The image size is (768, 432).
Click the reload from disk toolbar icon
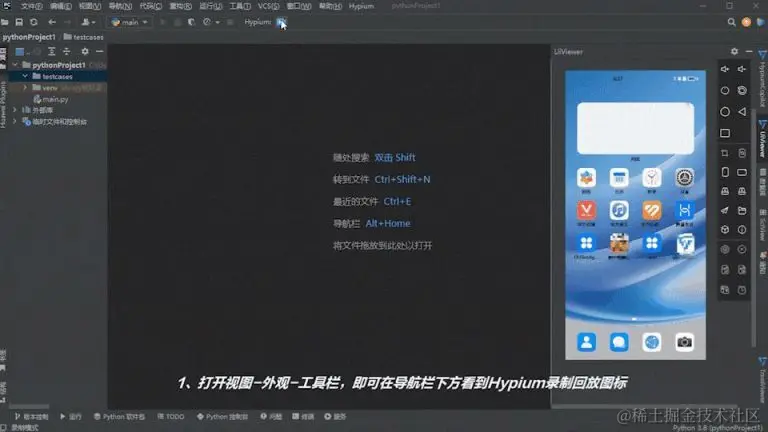tap(34, 22)
